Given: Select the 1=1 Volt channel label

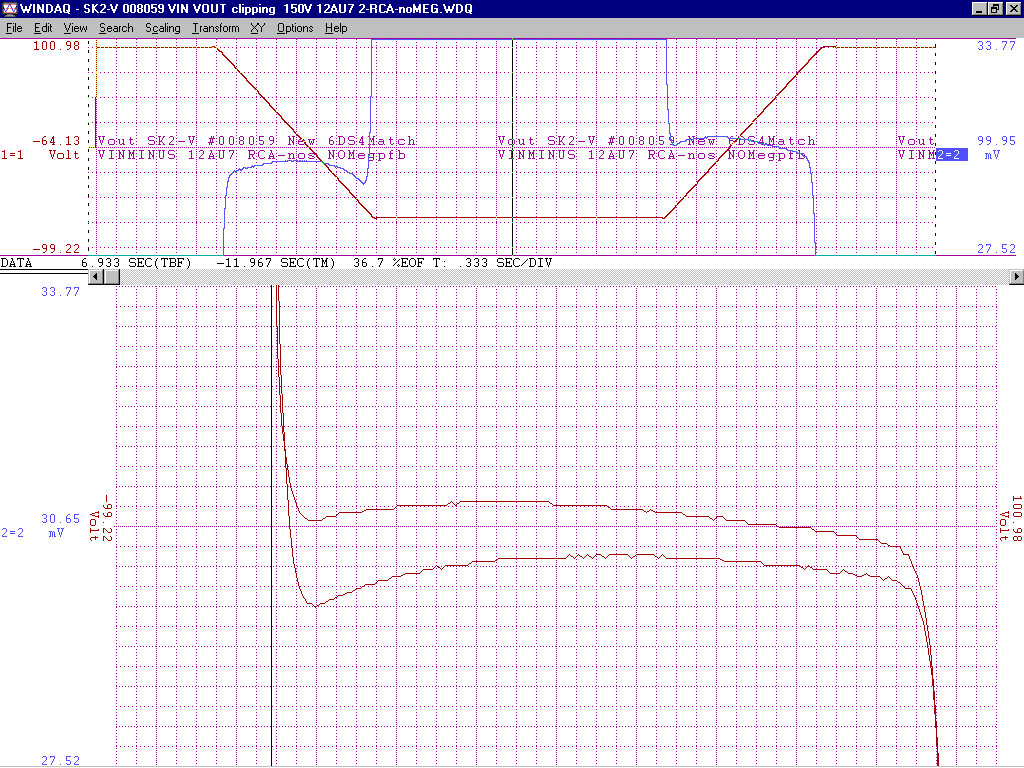Looking at the screenshot, I should click(x=40, y=155).
